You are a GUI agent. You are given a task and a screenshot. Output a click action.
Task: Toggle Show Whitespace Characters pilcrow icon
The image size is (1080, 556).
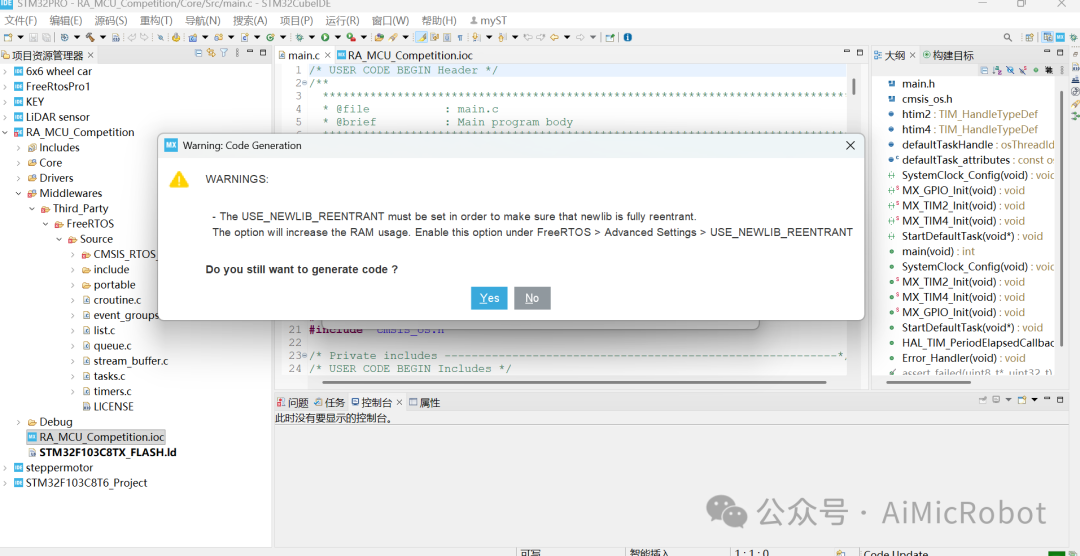pyautogui.click(x=459, y=37)
